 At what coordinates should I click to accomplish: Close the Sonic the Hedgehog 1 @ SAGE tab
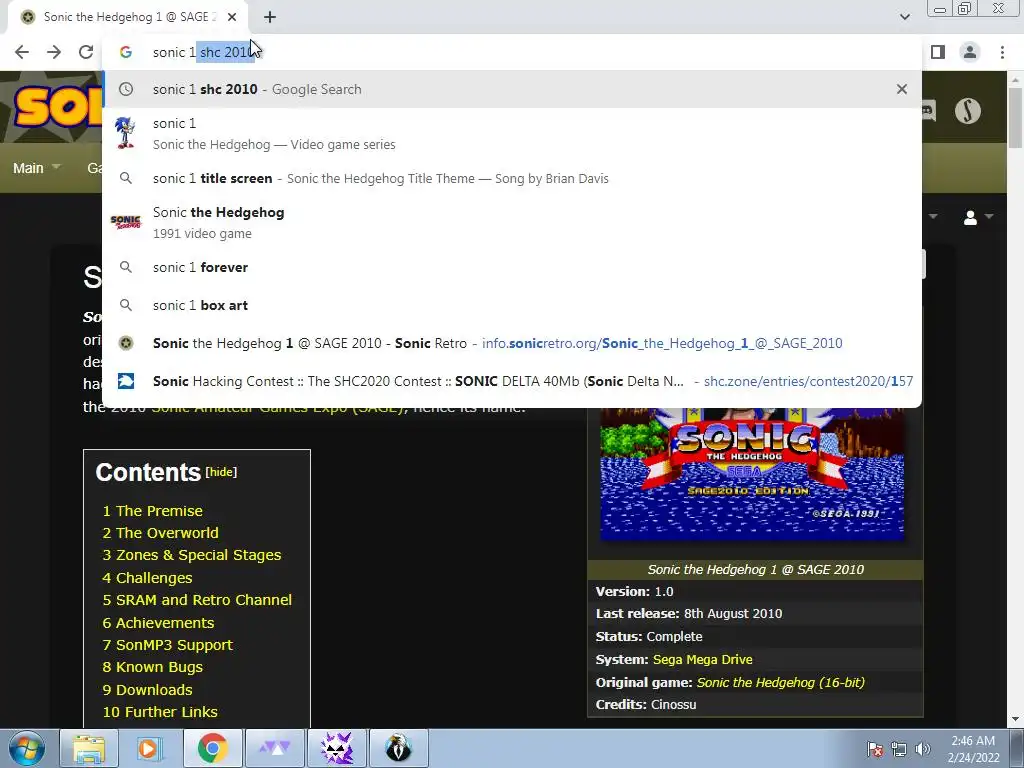232,17
